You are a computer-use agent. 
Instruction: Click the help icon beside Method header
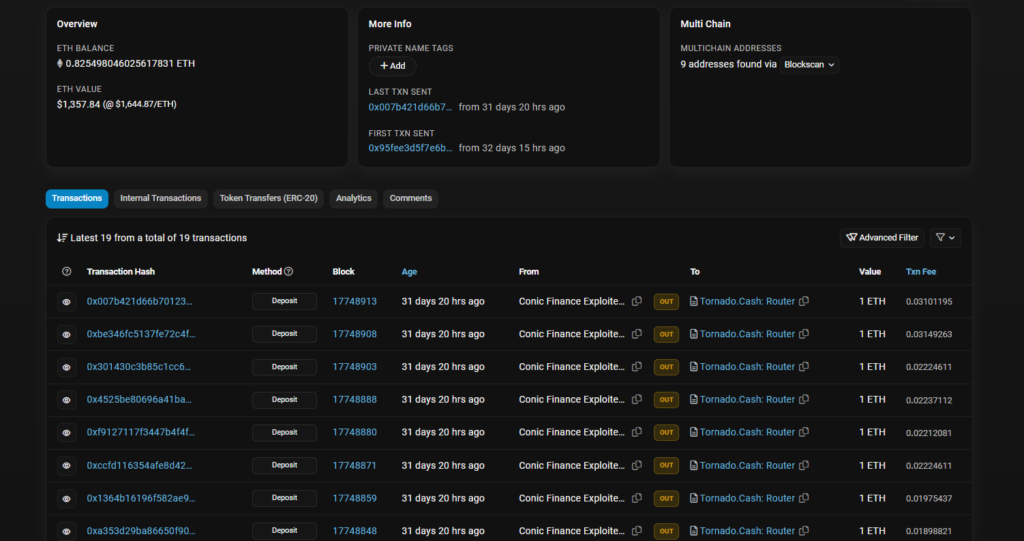click(289, 271)
